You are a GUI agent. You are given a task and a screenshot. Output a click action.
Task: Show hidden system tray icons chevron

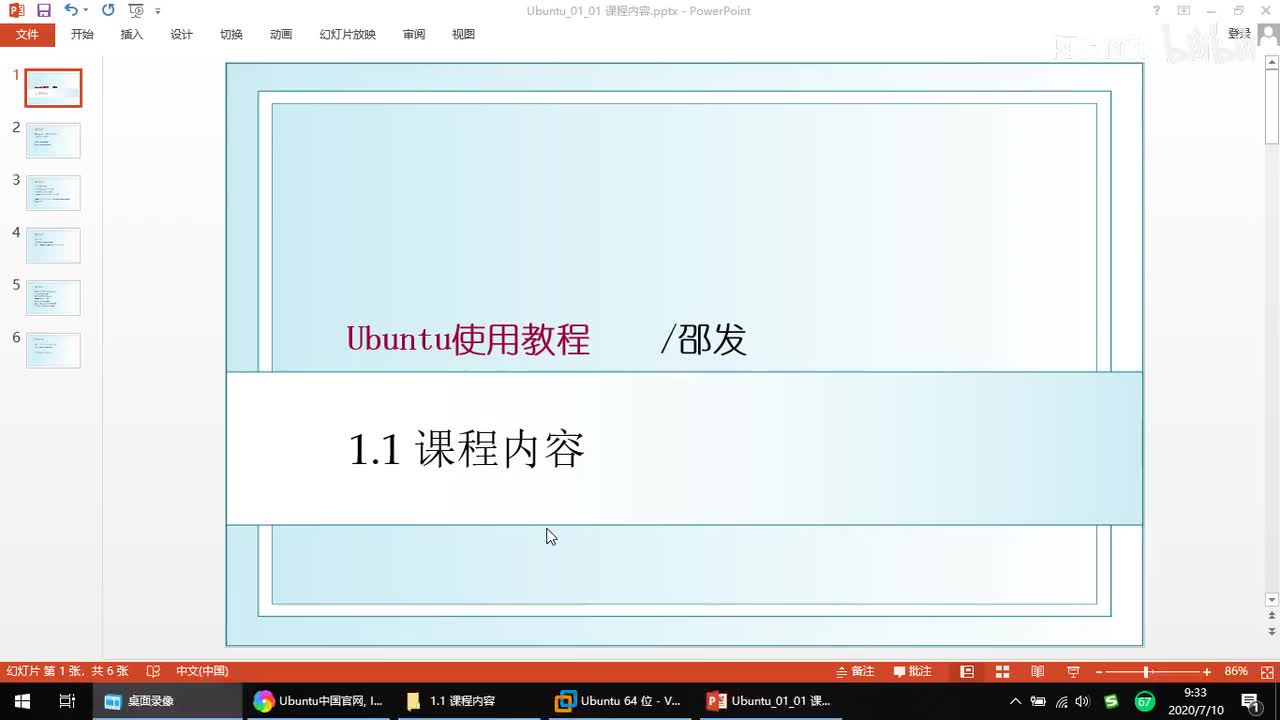[x=1016, y=701]
